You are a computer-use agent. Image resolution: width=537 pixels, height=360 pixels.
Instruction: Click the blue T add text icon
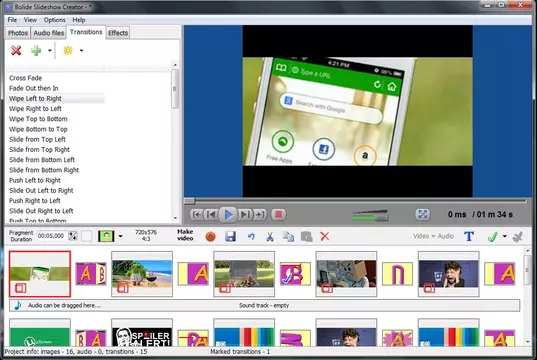469,236
